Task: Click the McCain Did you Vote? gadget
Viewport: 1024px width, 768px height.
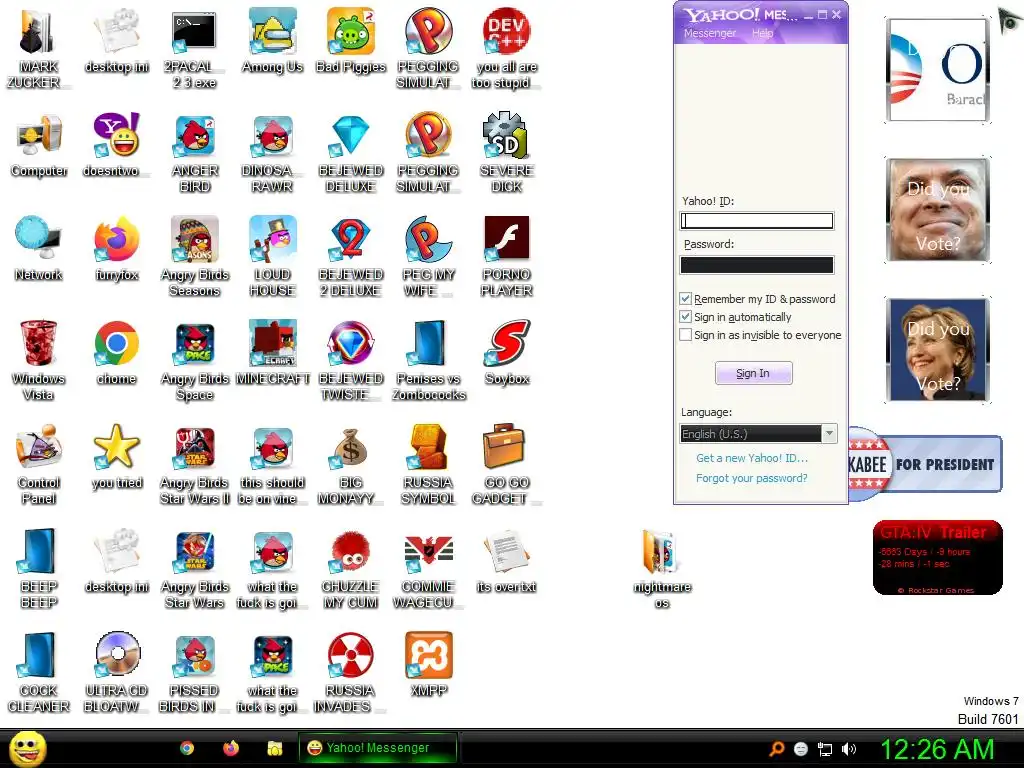Action: coord(937,210)
